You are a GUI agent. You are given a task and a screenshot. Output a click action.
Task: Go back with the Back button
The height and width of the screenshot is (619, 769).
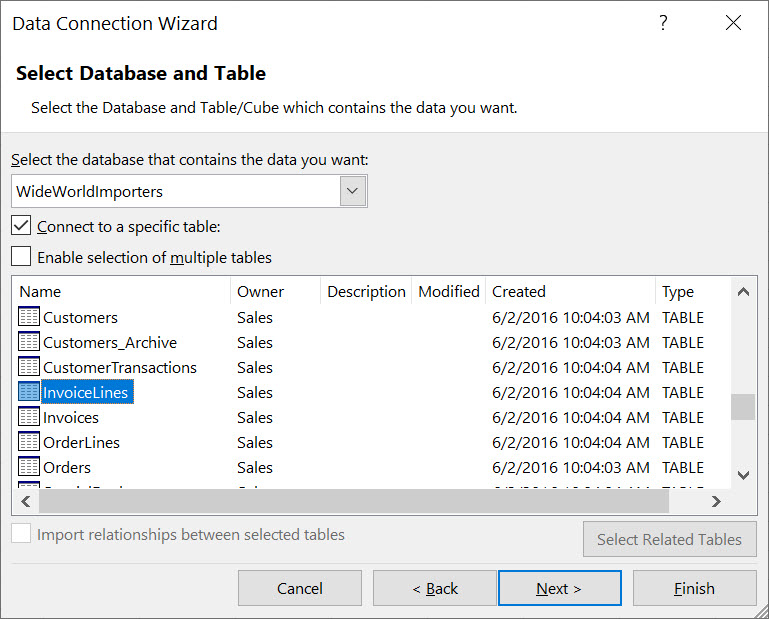(435, 588)
